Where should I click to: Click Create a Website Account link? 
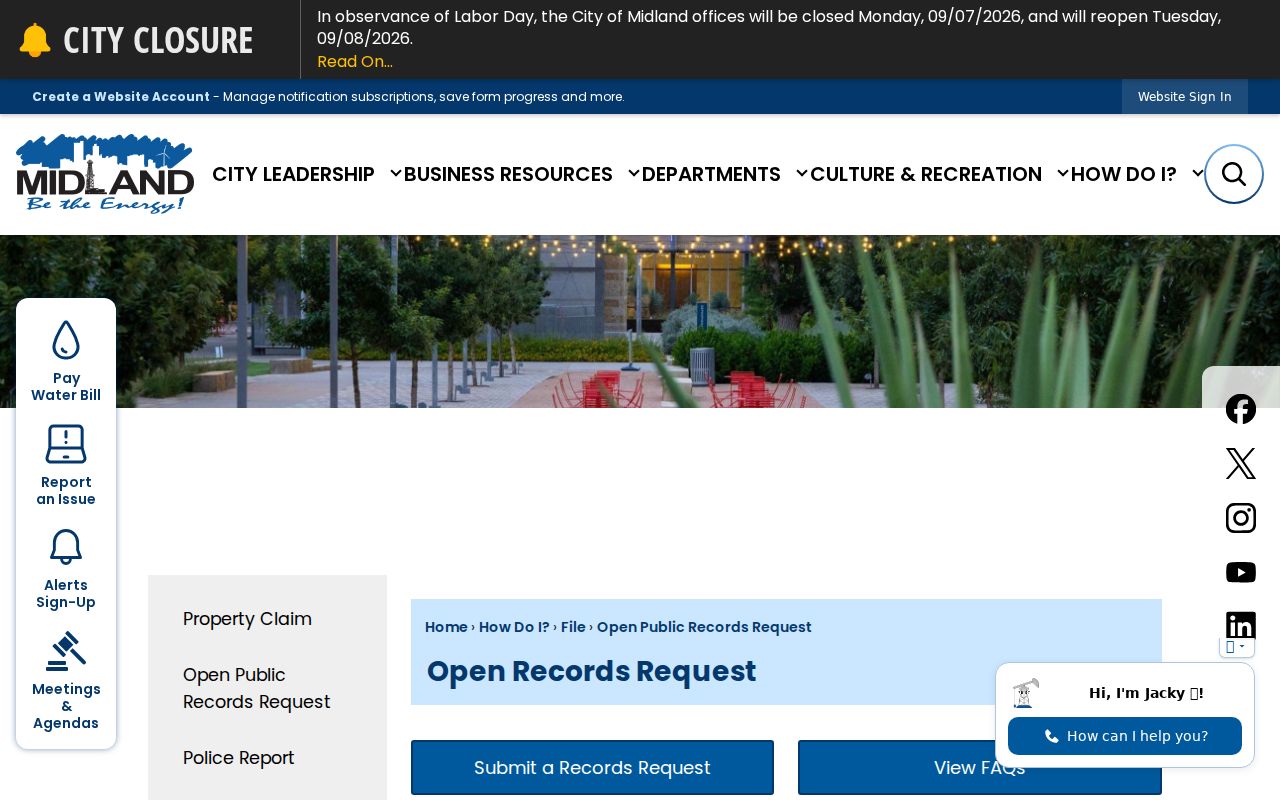click(121, 97)
